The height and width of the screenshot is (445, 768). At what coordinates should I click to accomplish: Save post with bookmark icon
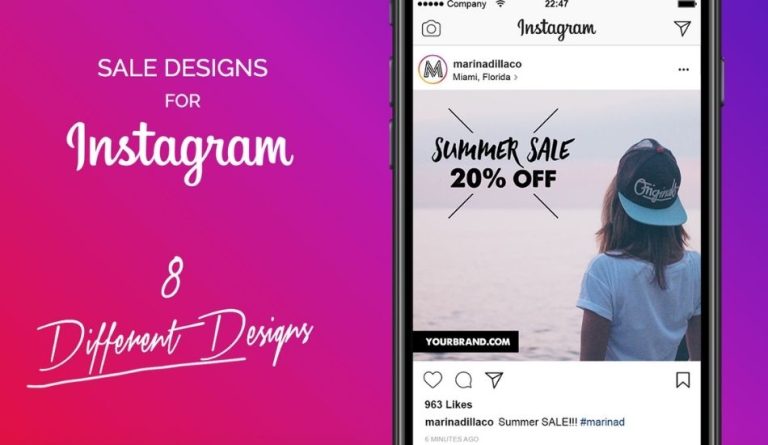click(x=683, y=379)
